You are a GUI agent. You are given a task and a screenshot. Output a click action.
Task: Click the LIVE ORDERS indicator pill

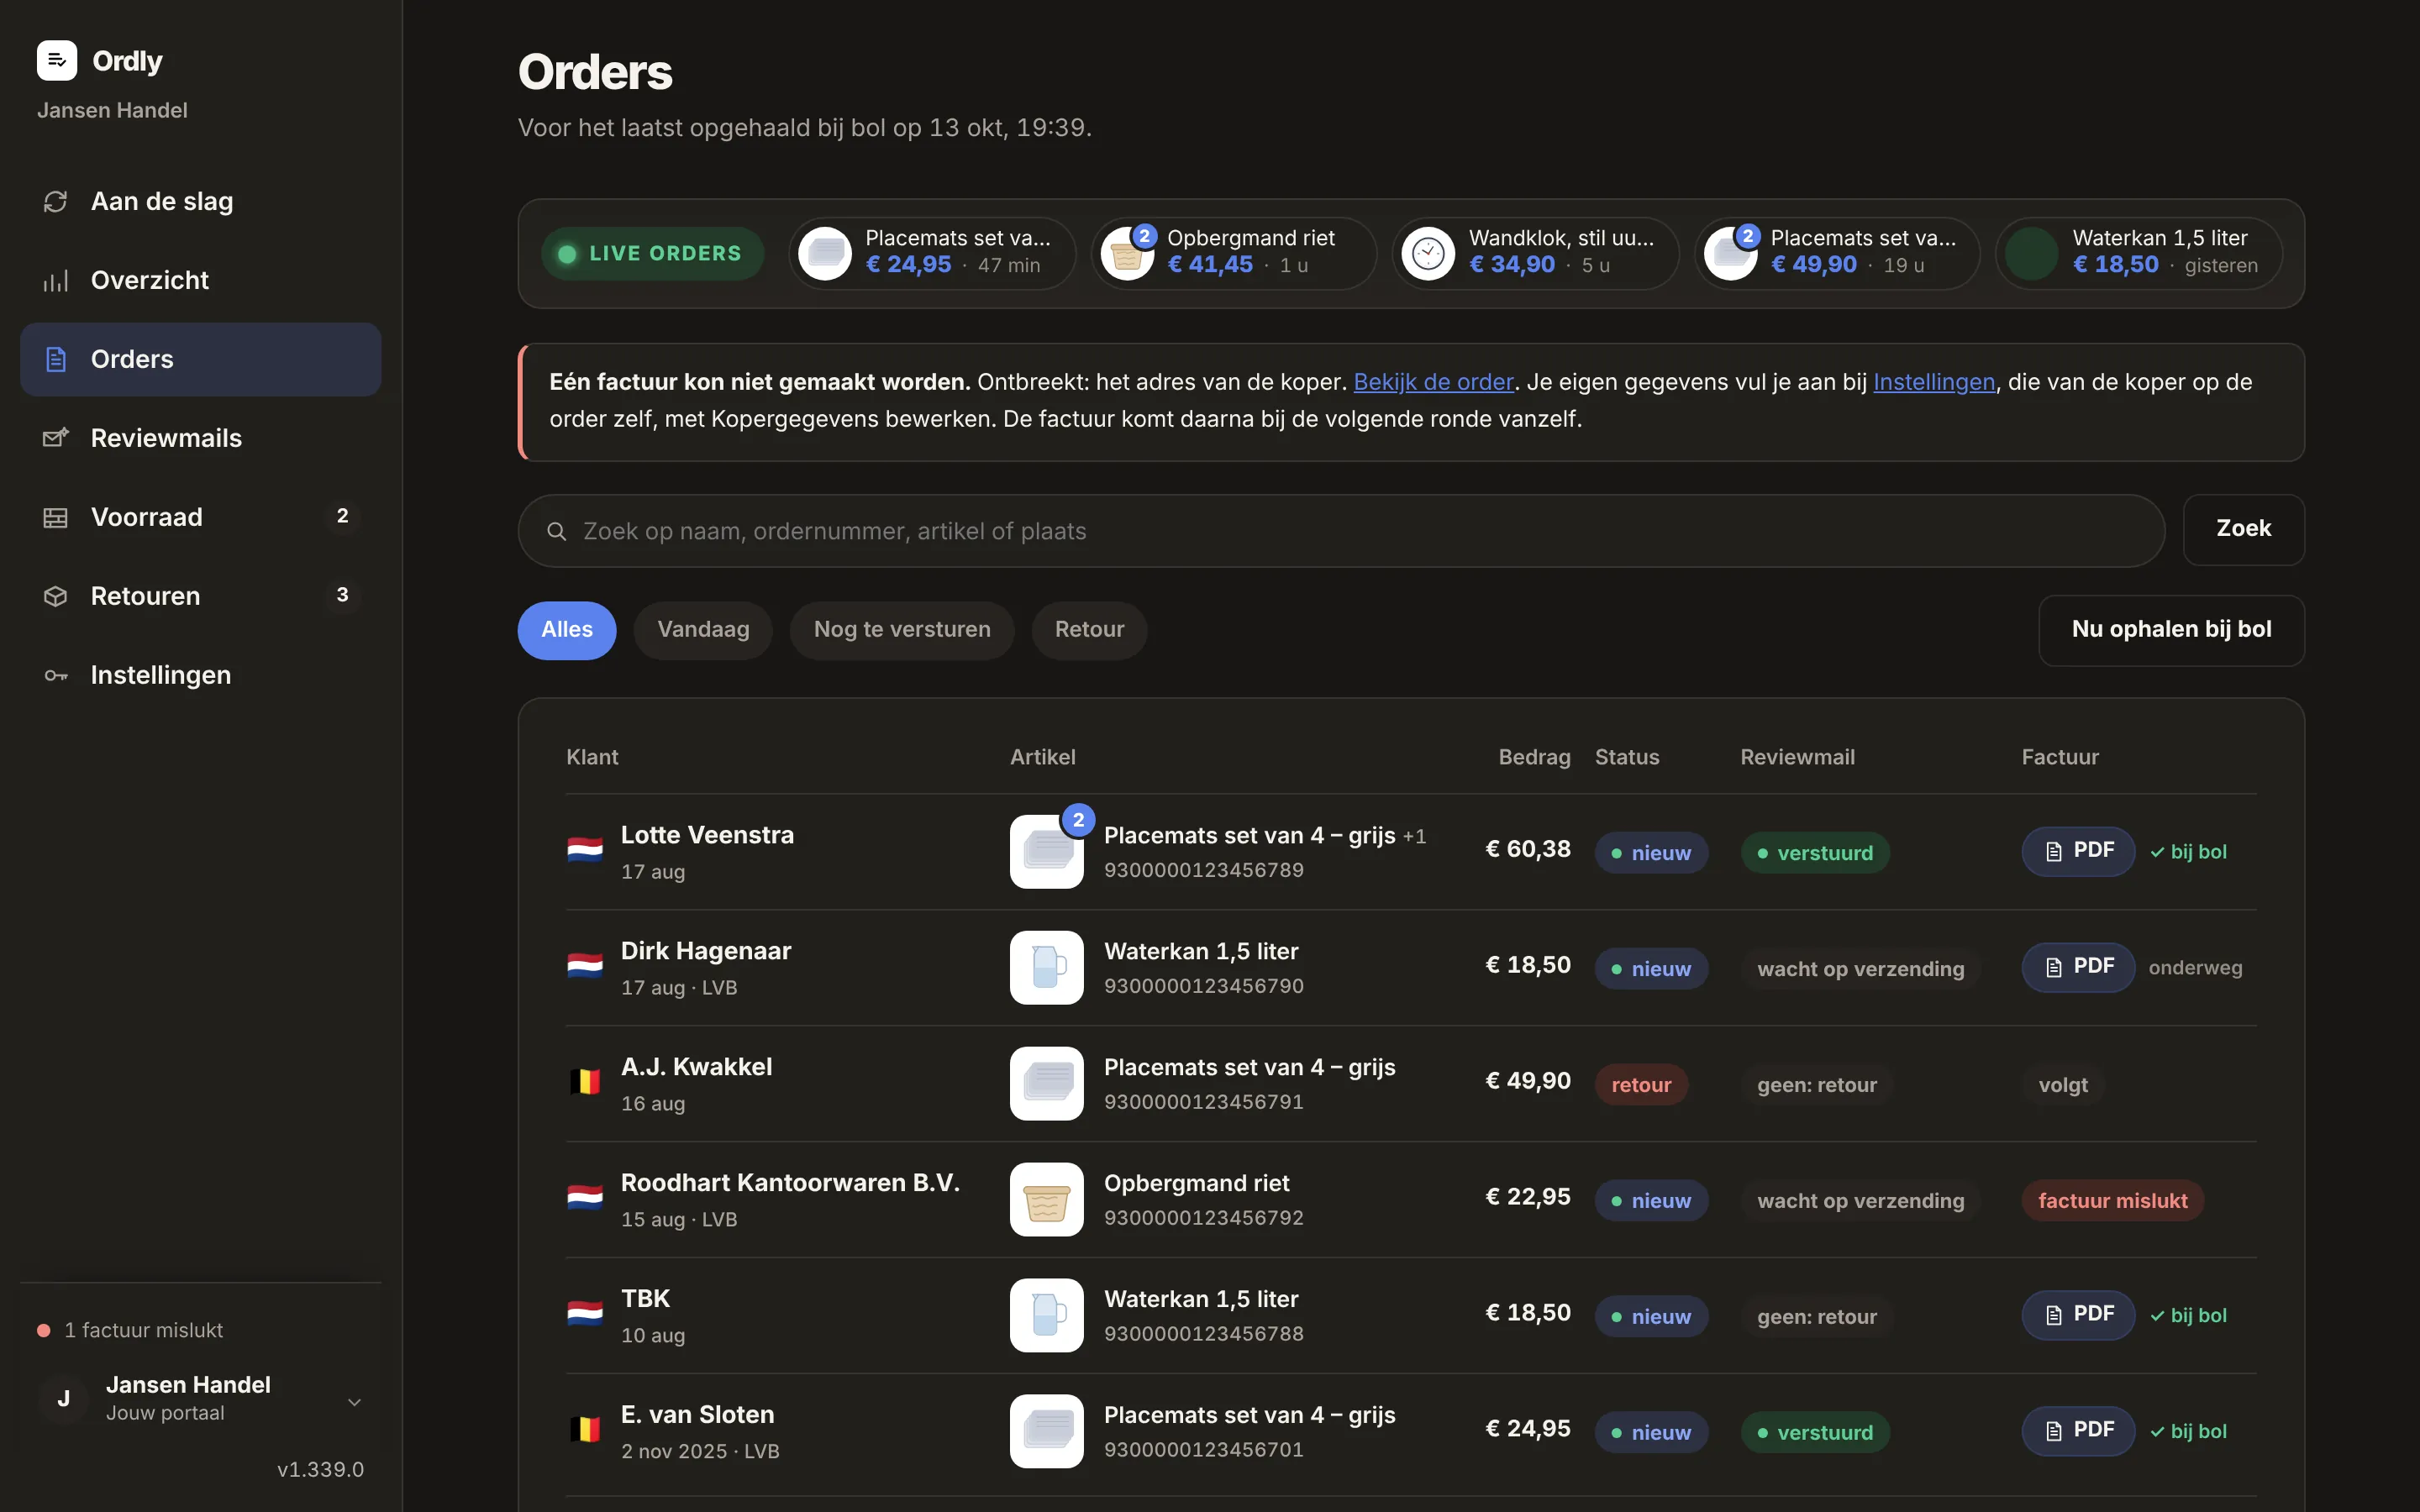(653, 254)
